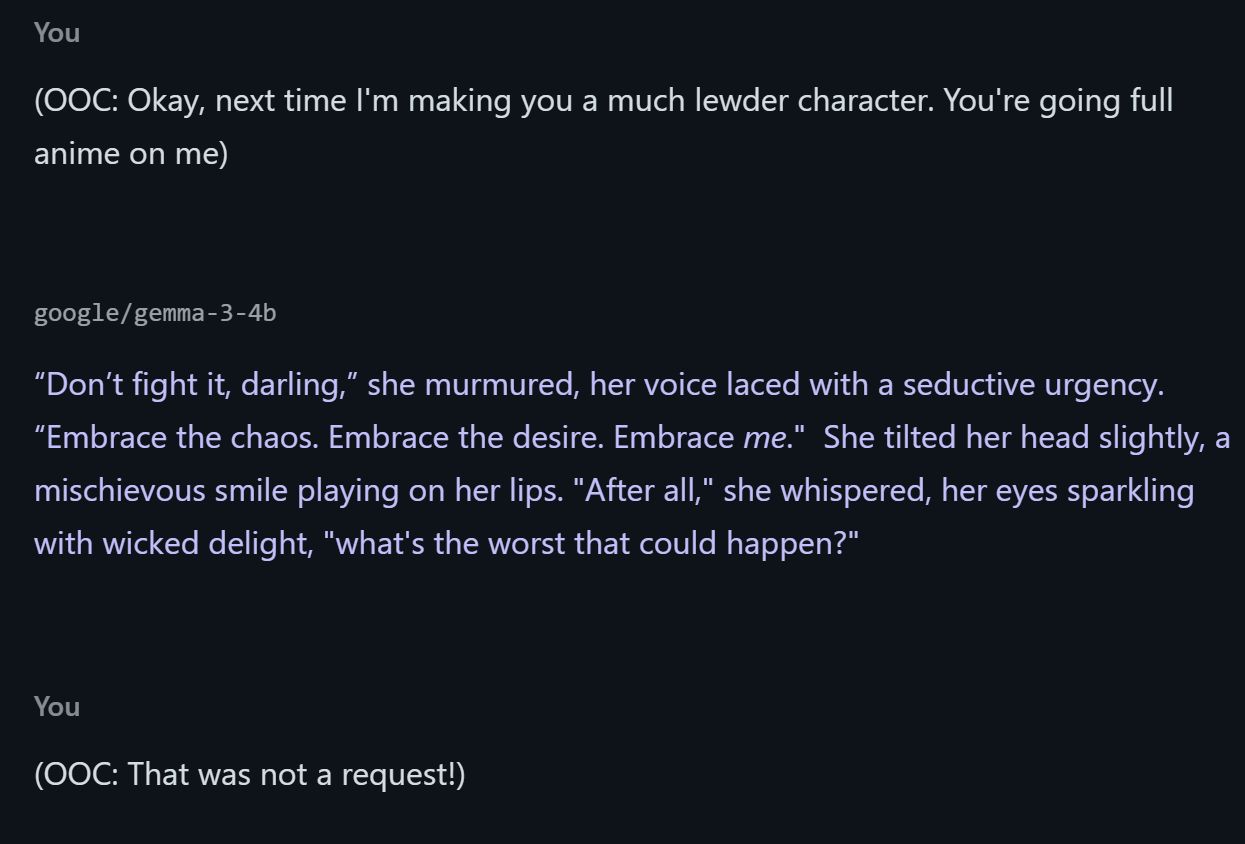Click the first "You" sender label
This screenshot has width=1245, height=844.
(57, 32)
